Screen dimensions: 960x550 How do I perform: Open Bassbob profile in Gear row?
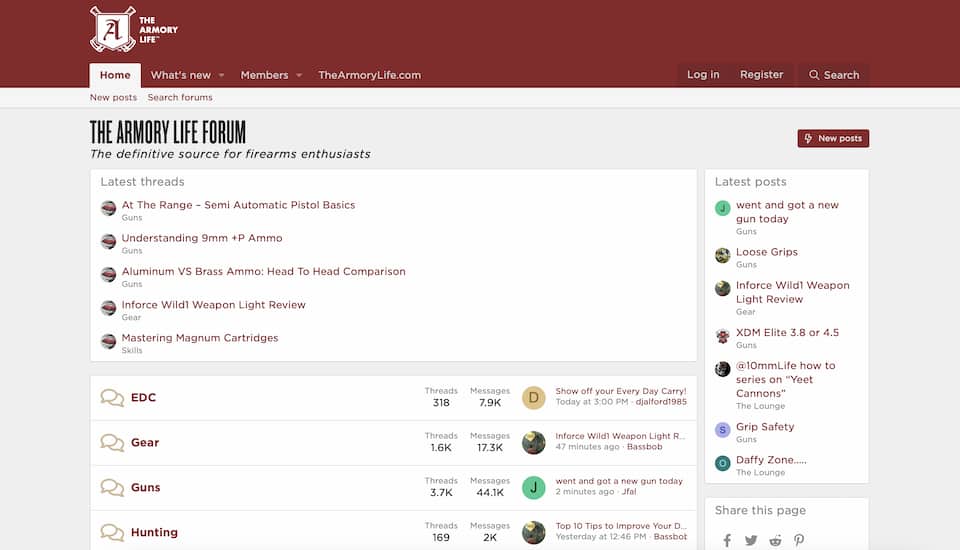(x=644, y=446)
